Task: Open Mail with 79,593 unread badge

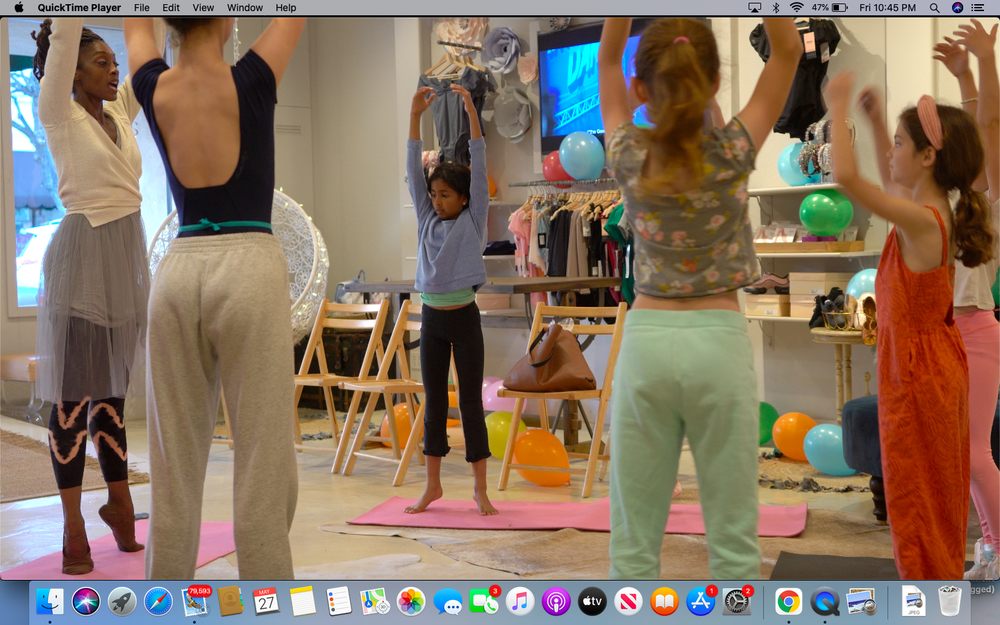Action: 195,601
